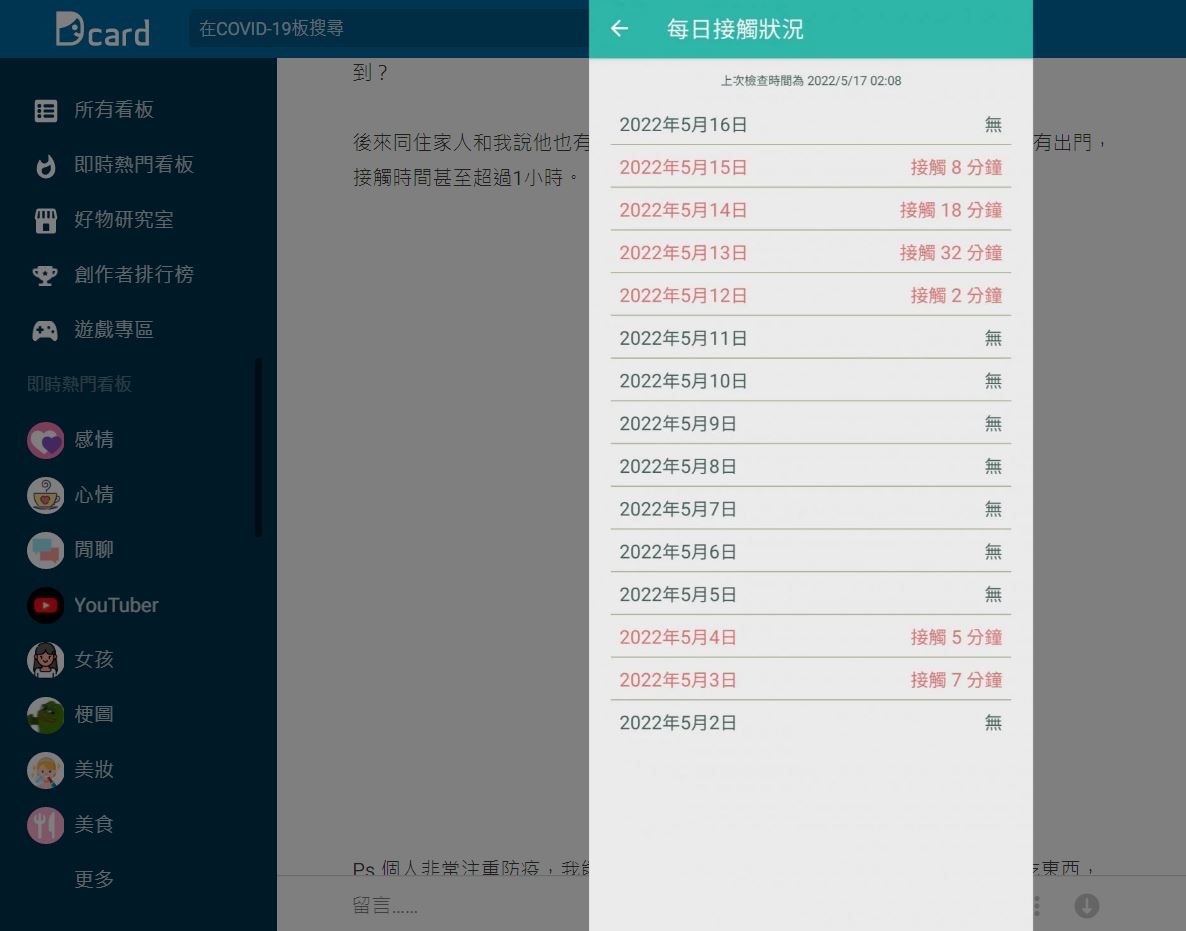Click 接觸 32 分鐘 value
1186x931 pixels.
coord(951,253)
